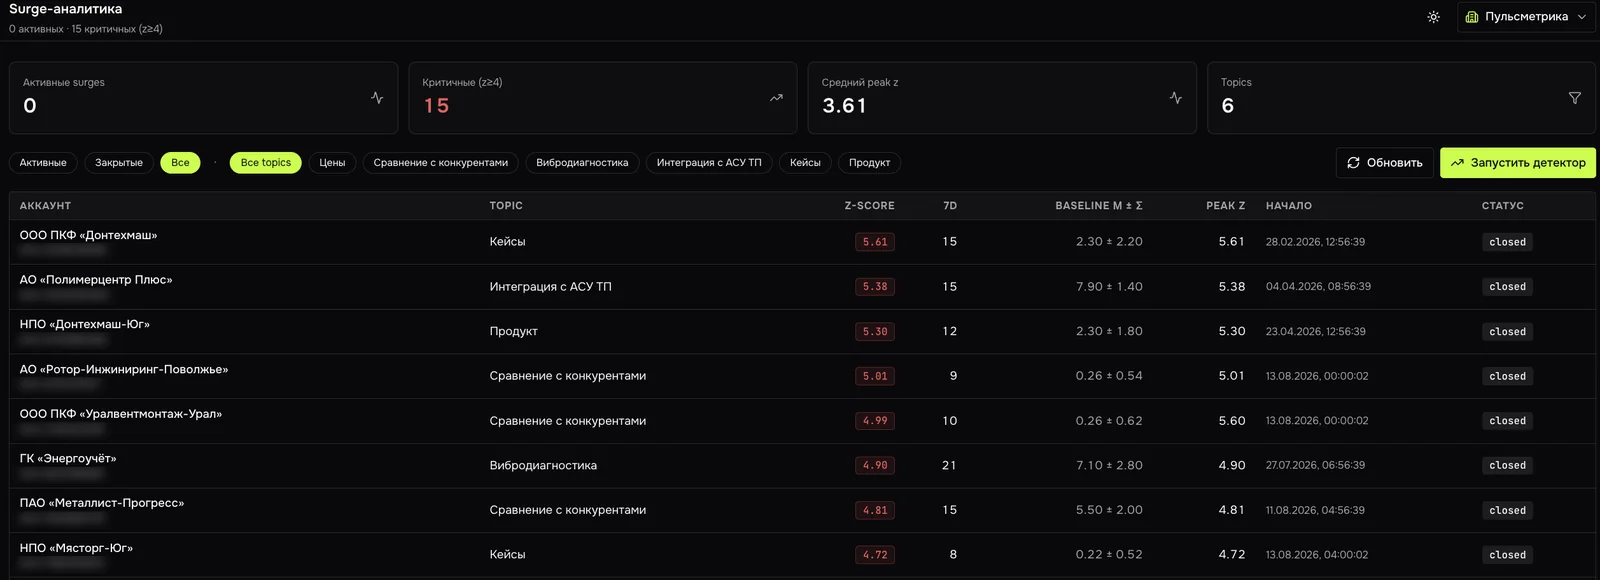This screenshot has height=580, width=1600.
Task: Click the date 28.02.2026, 12:56:39
Action: [1315, 242]
